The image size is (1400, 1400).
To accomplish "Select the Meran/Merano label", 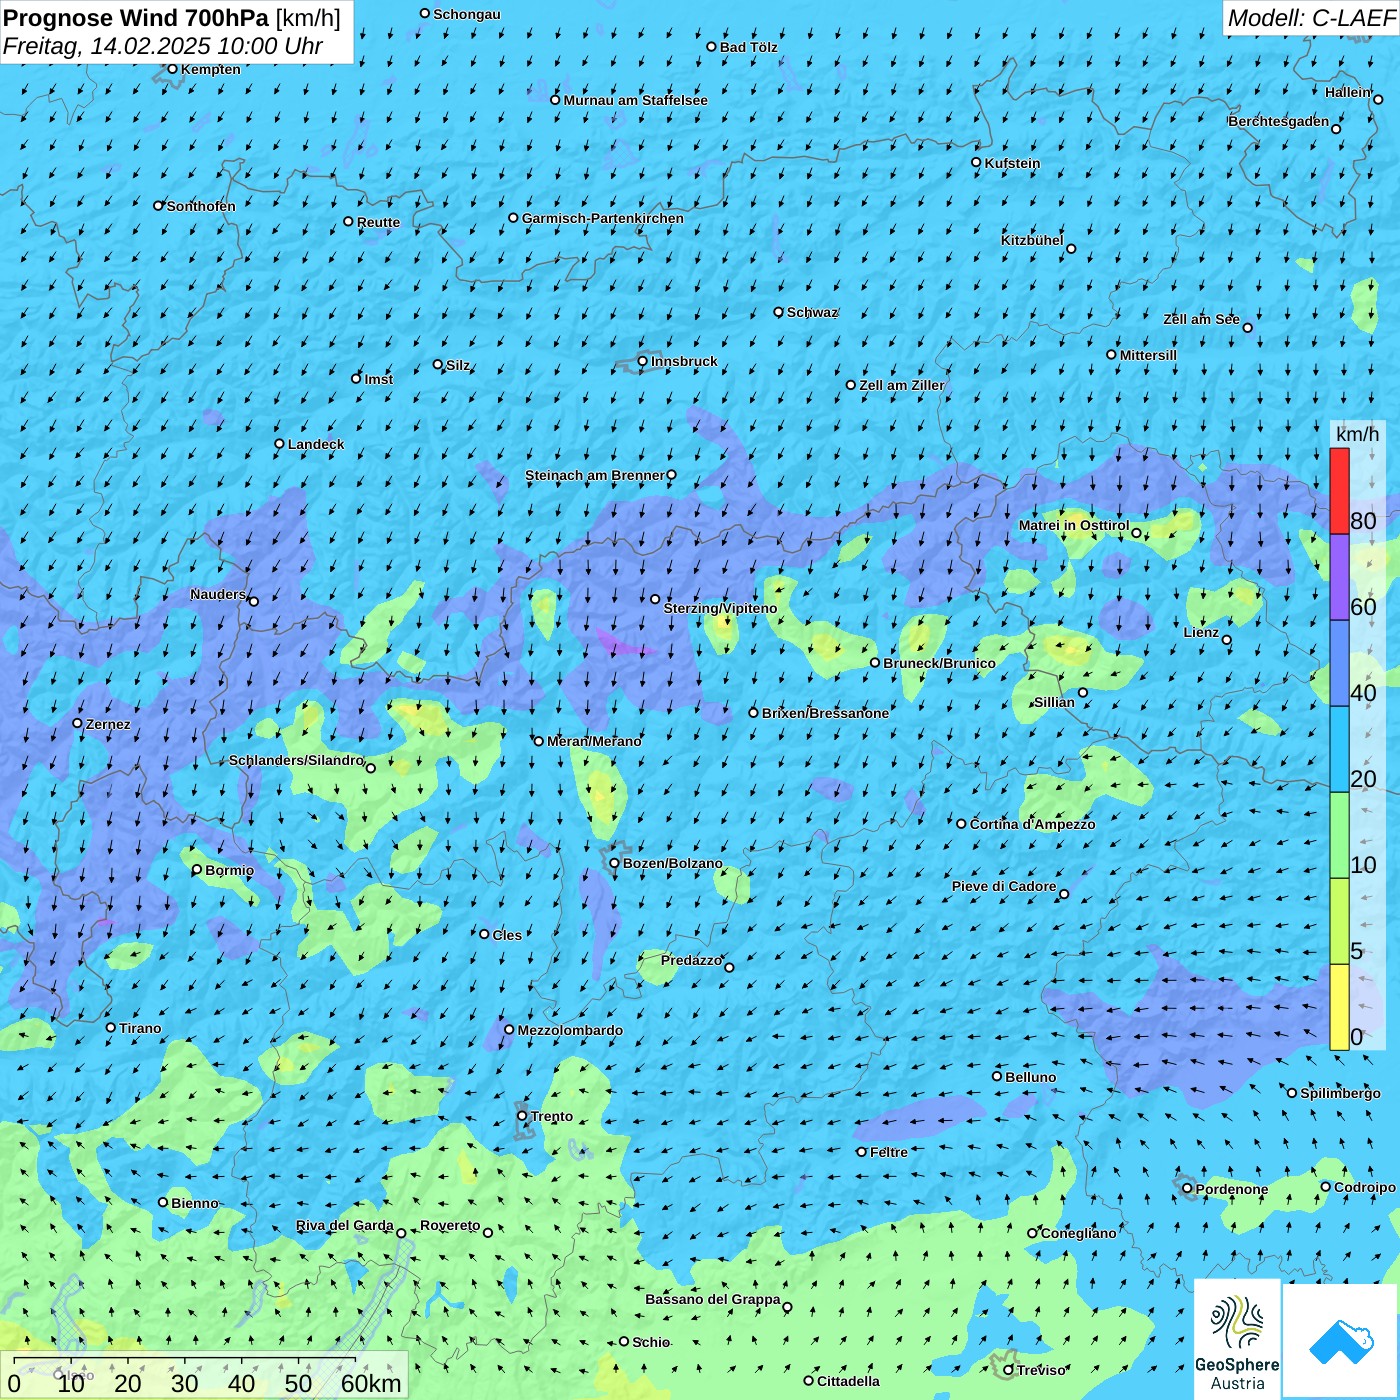I will pyautogui.click(x=594, y=741).
